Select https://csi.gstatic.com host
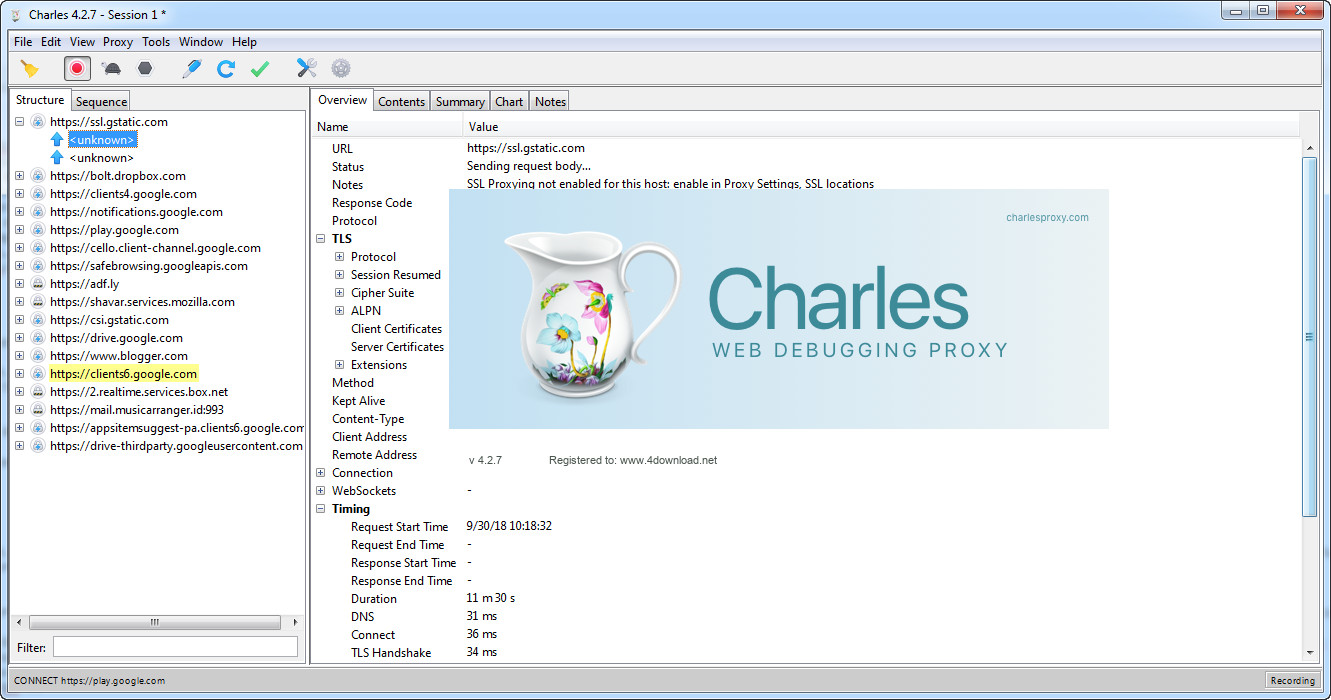 coord(109,320)
